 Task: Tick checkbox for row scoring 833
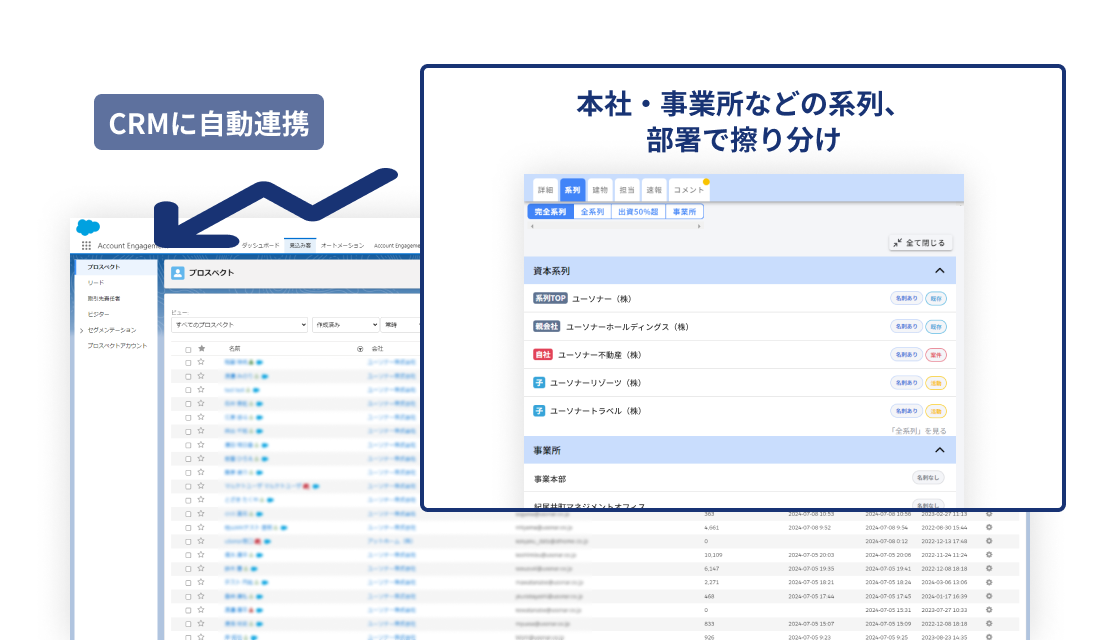(x=188, y=624)
